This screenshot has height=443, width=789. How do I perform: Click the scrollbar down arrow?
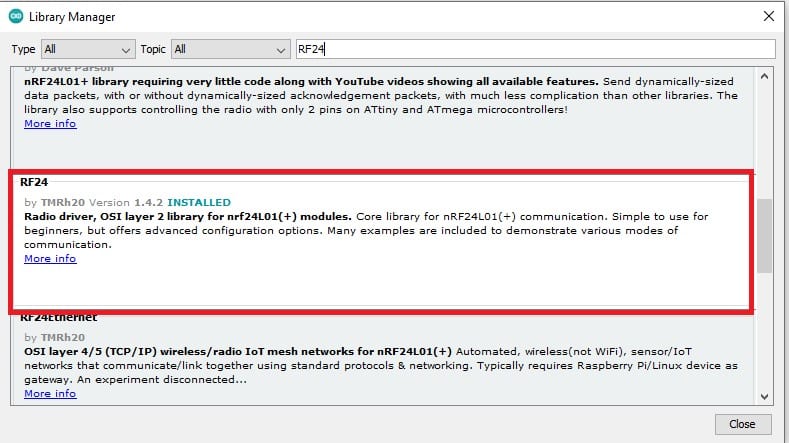pos(764,397)
